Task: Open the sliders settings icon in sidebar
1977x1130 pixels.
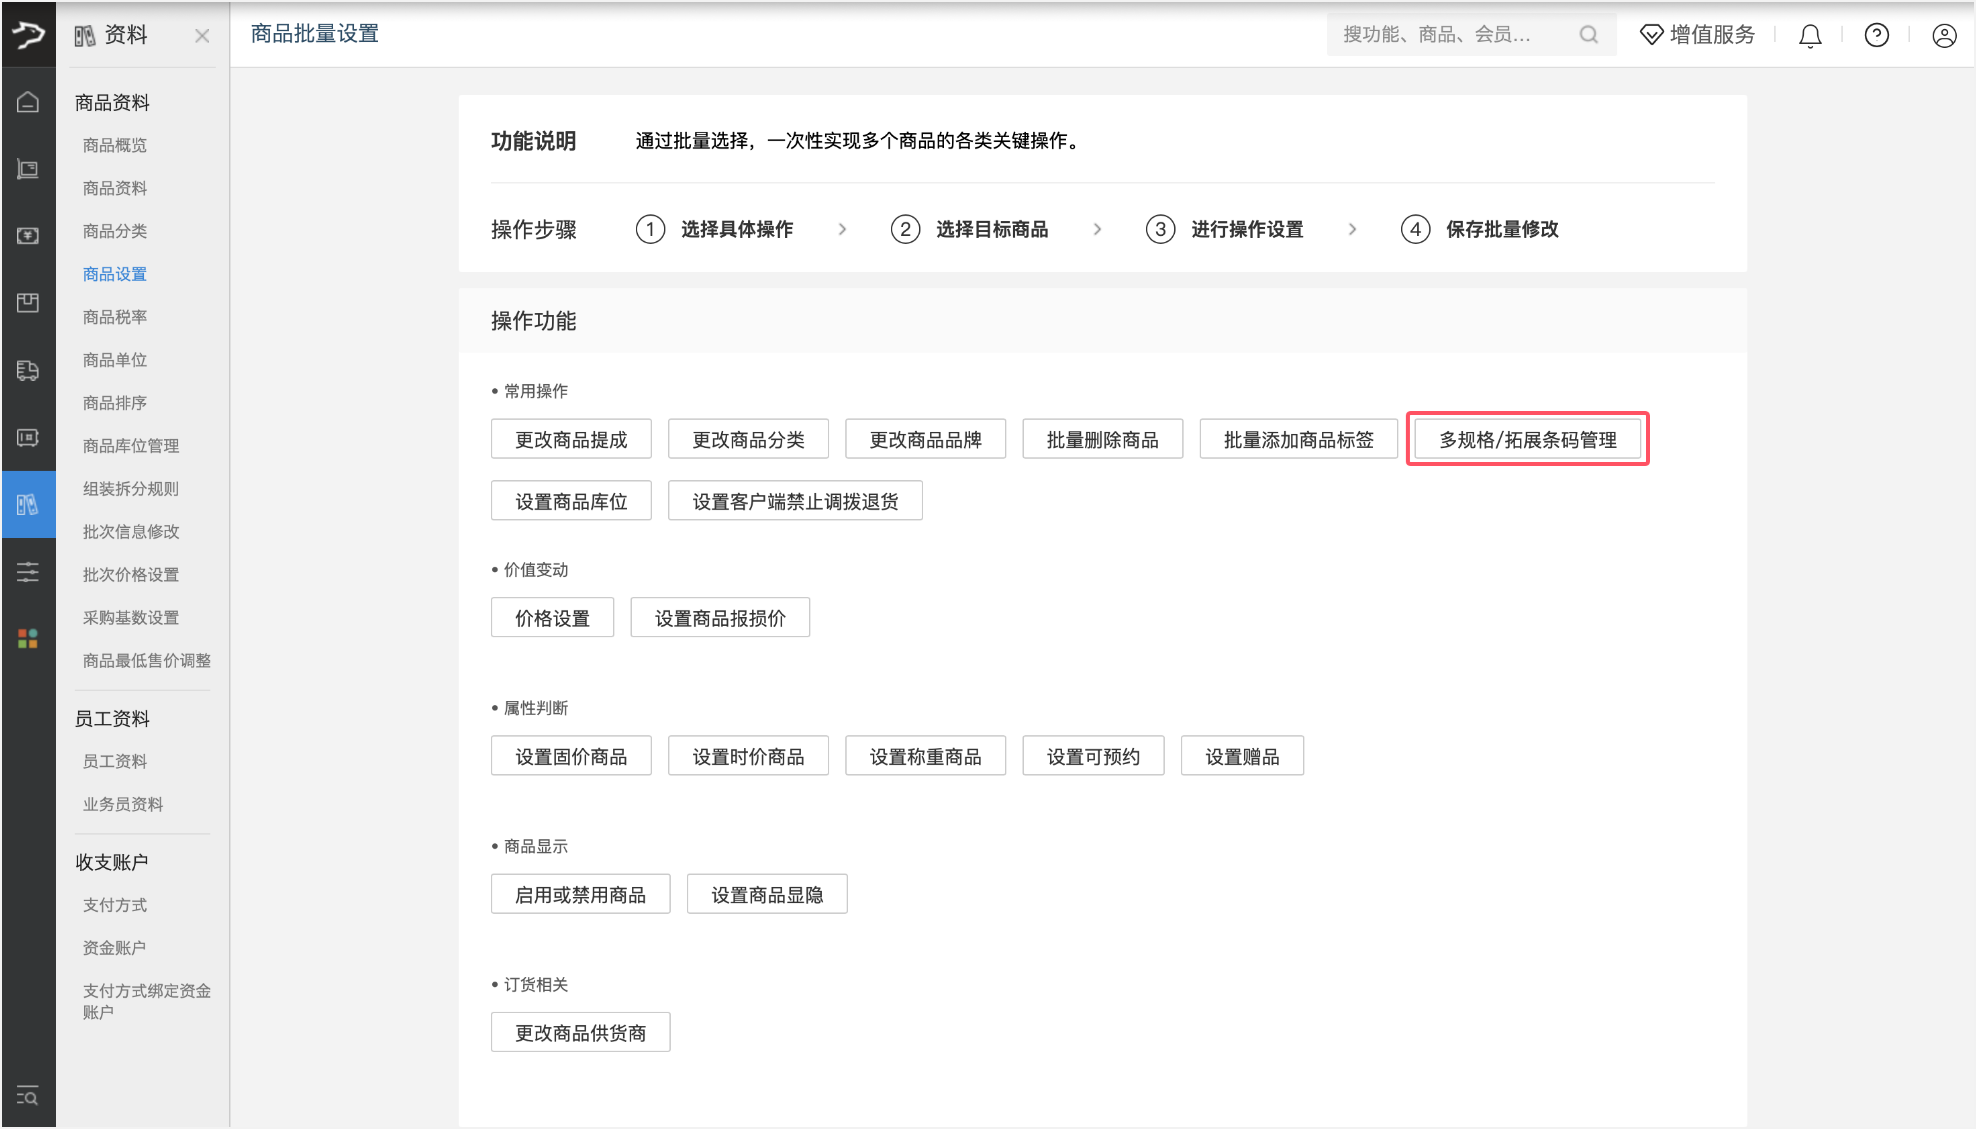Action: pos(28,572)
